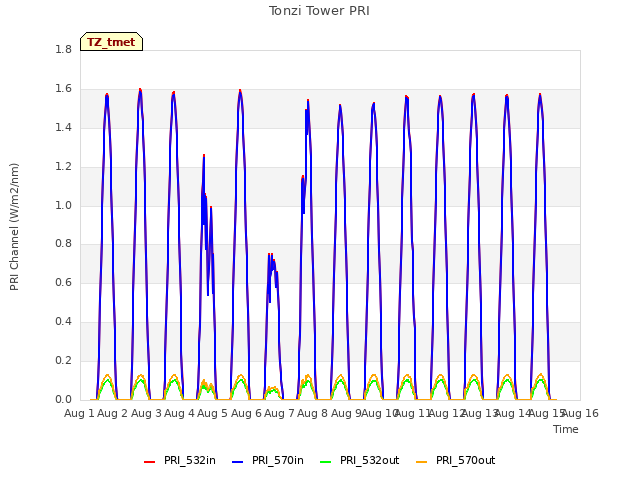The width and height of the screenshot is (640, 480).
Task: Click the jagged Aug 4 peak near 1.25
Action: [x=204, y=156]
